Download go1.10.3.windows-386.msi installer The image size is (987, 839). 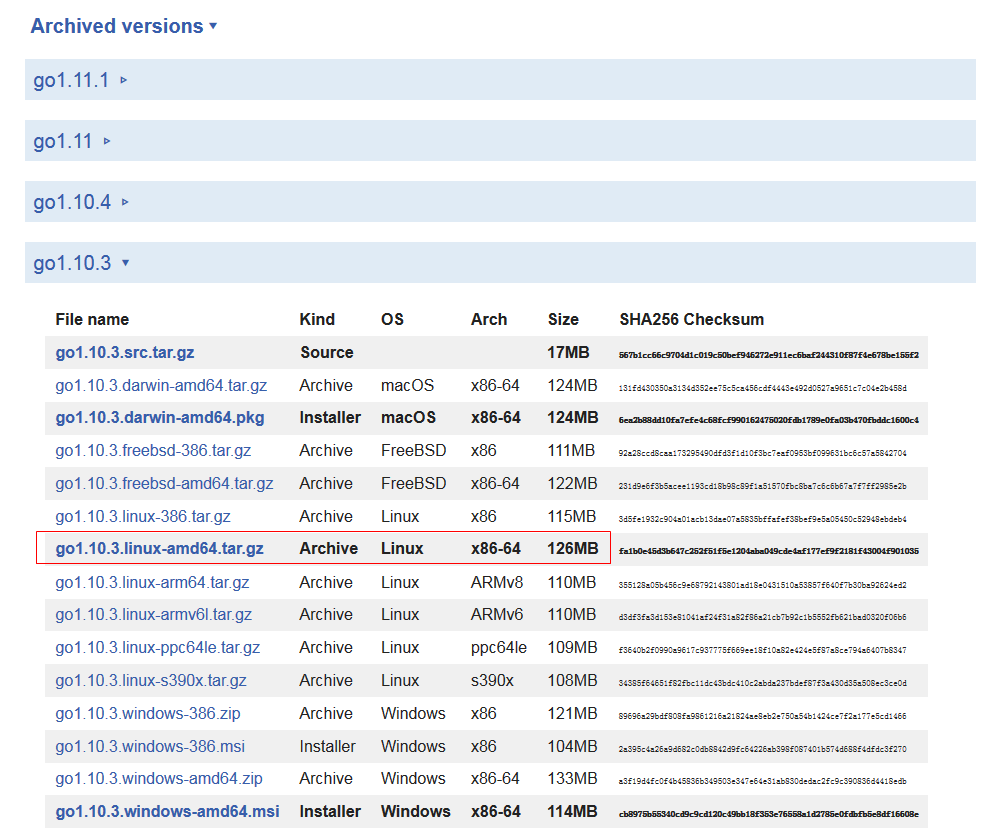[150, 746]
